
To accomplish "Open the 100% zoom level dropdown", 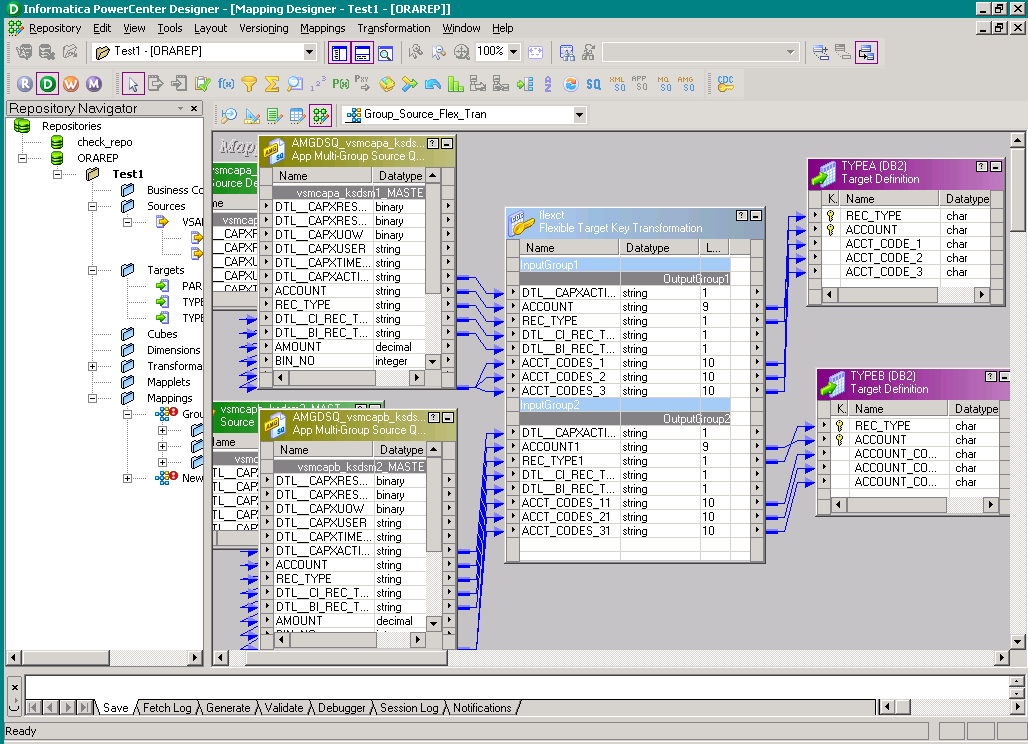I will [514, 51].
